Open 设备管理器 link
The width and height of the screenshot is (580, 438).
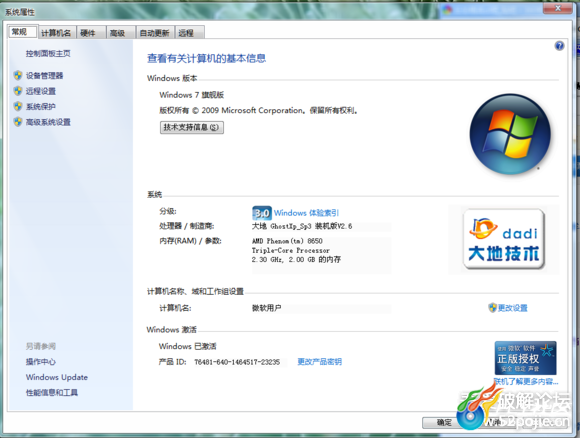pos(44,75)
